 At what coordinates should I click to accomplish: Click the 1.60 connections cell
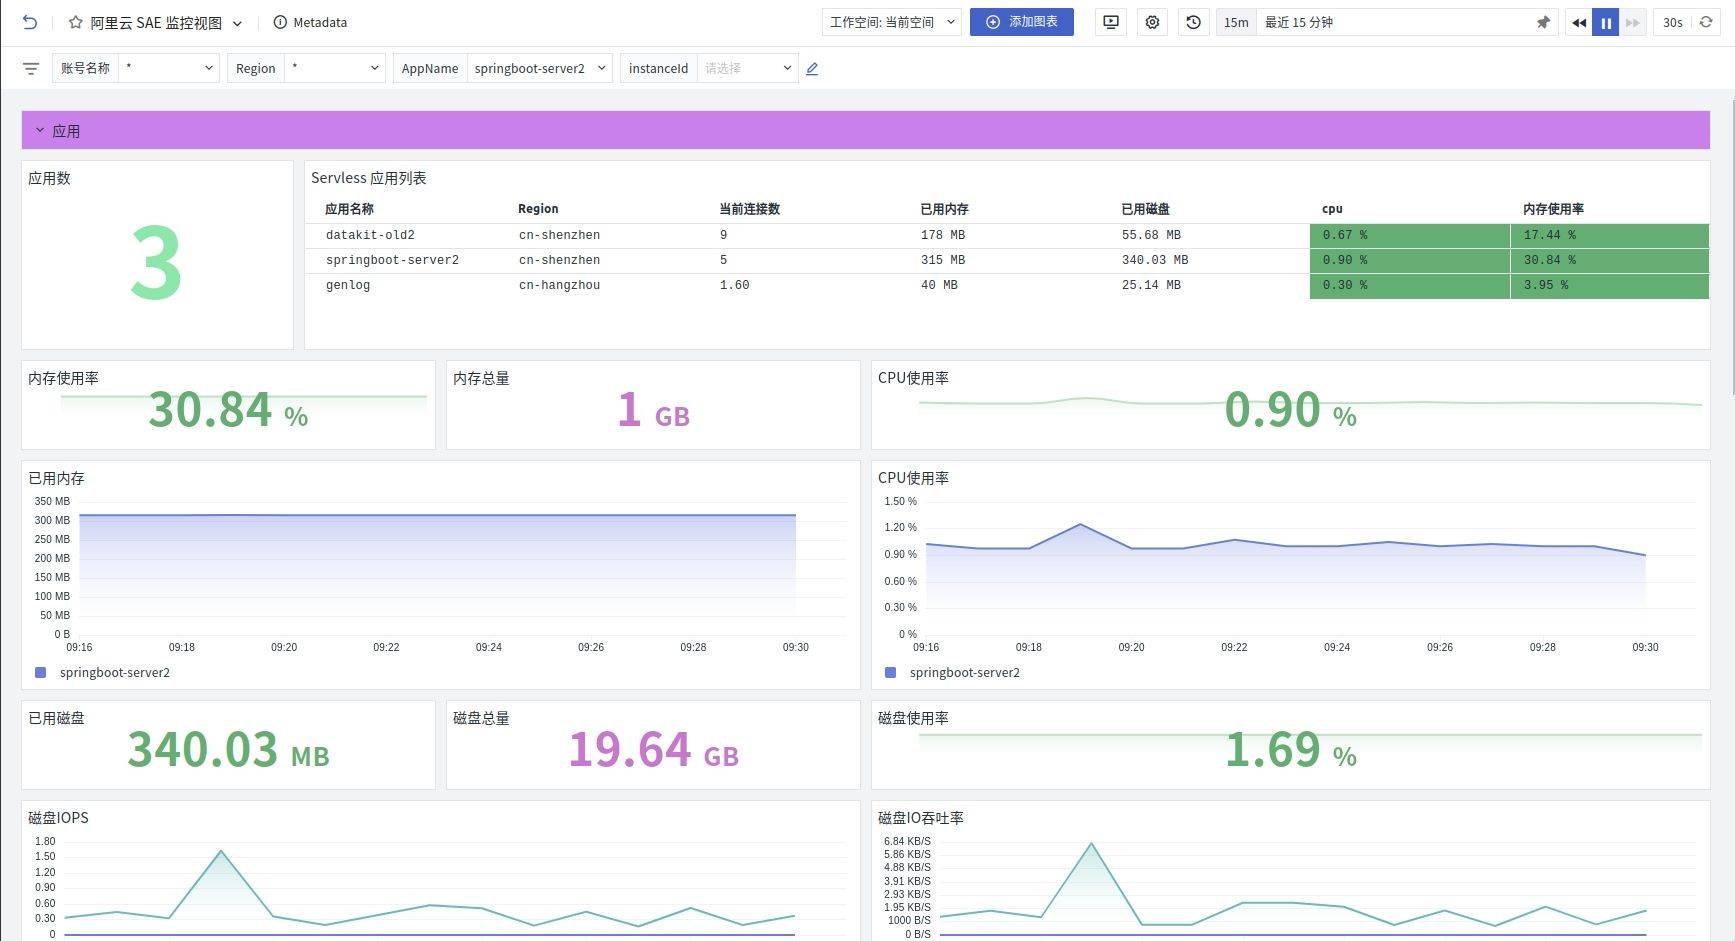click(x=734, y=285)
